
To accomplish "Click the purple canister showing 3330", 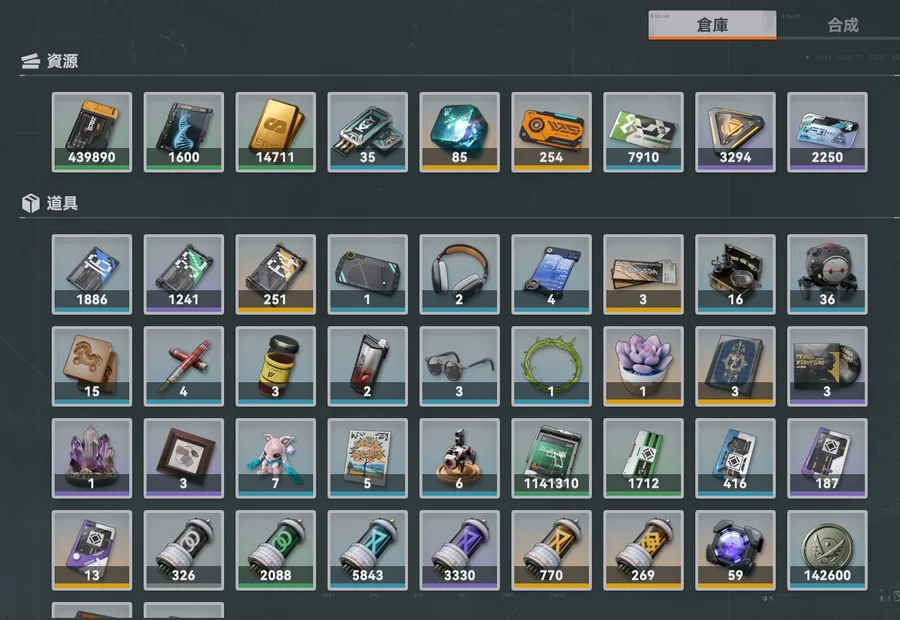I will [459, 550].
